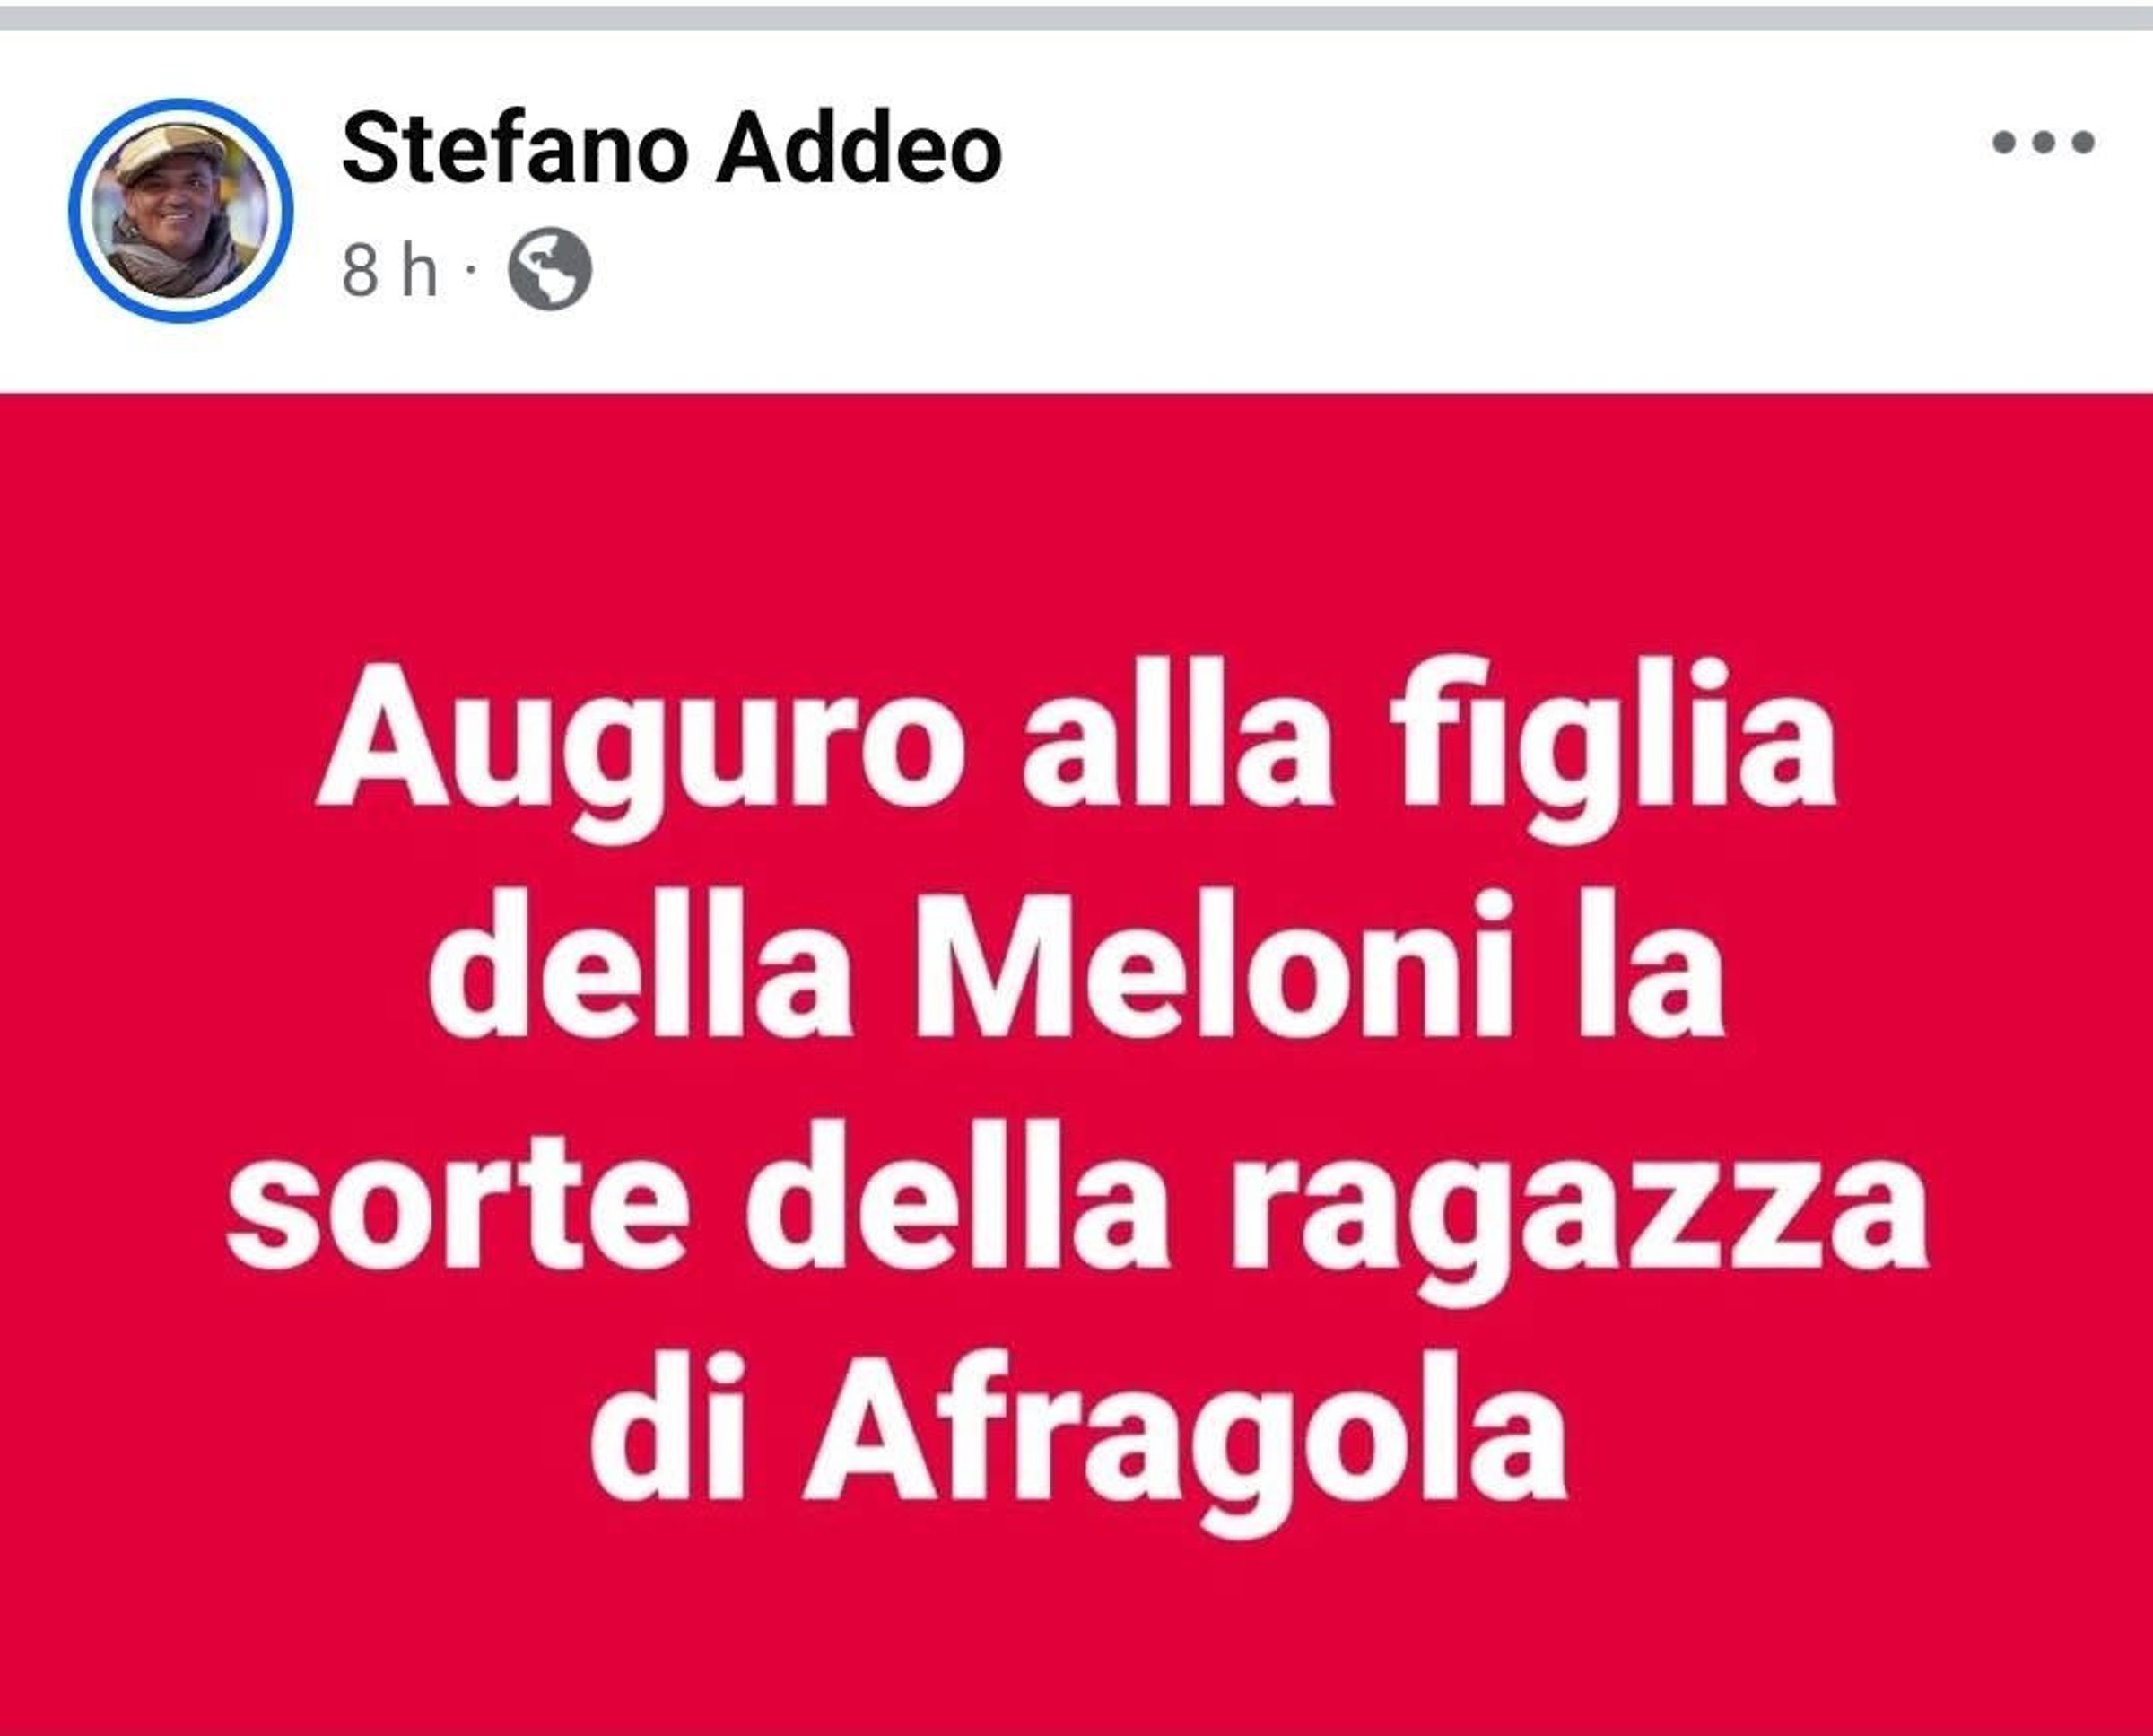Open Stefano Addeo's profile picture
Image resolution: width=2153 pixels, height=1736 pixels.
[180, 211]
